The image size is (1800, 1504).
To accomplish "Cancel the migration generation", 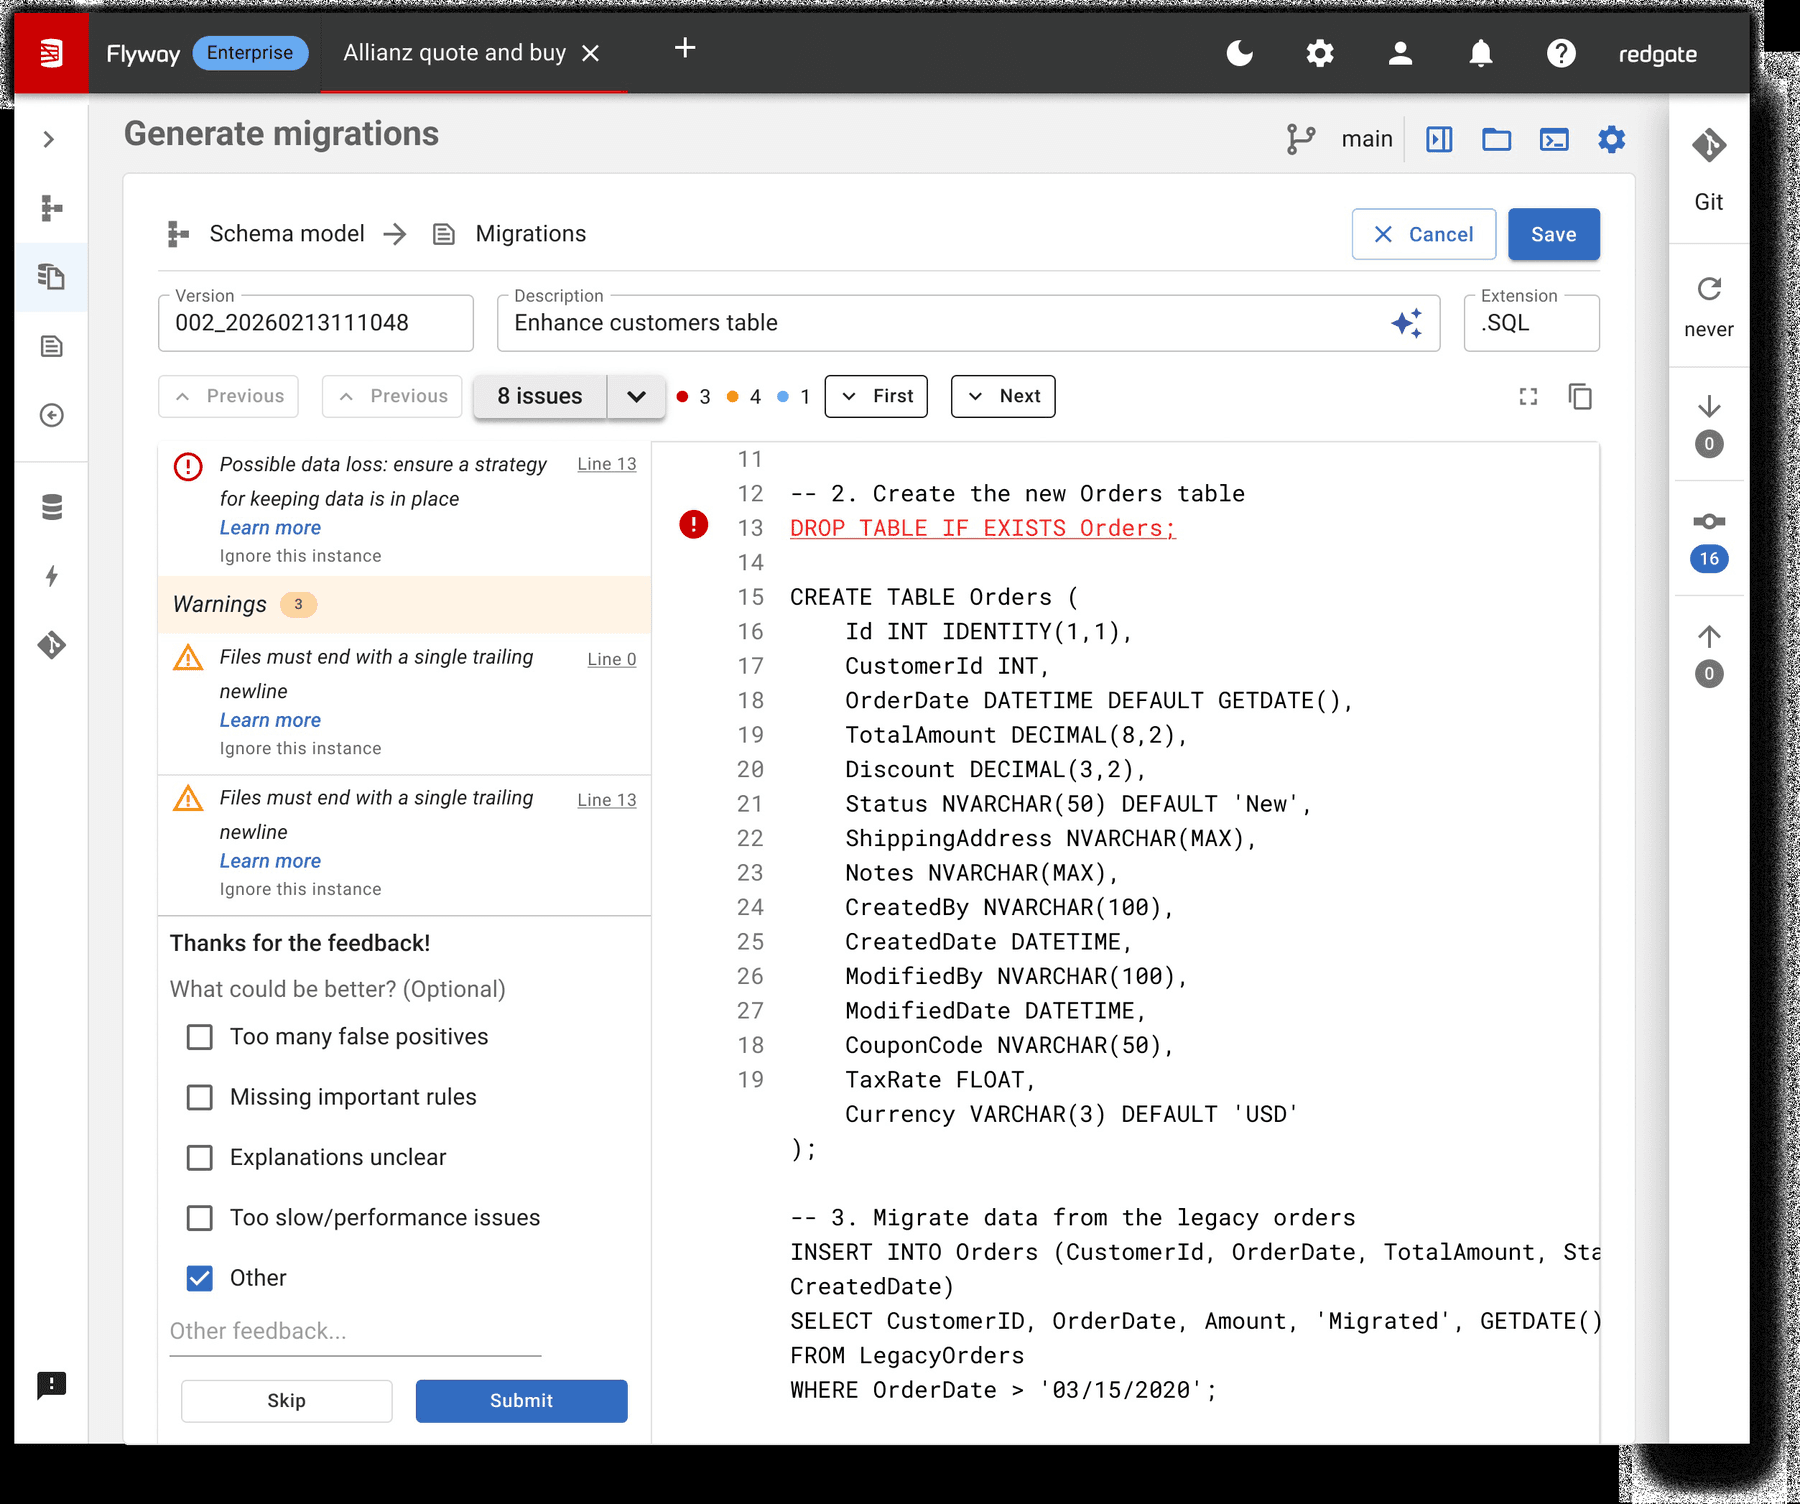I will point(1424,234).
